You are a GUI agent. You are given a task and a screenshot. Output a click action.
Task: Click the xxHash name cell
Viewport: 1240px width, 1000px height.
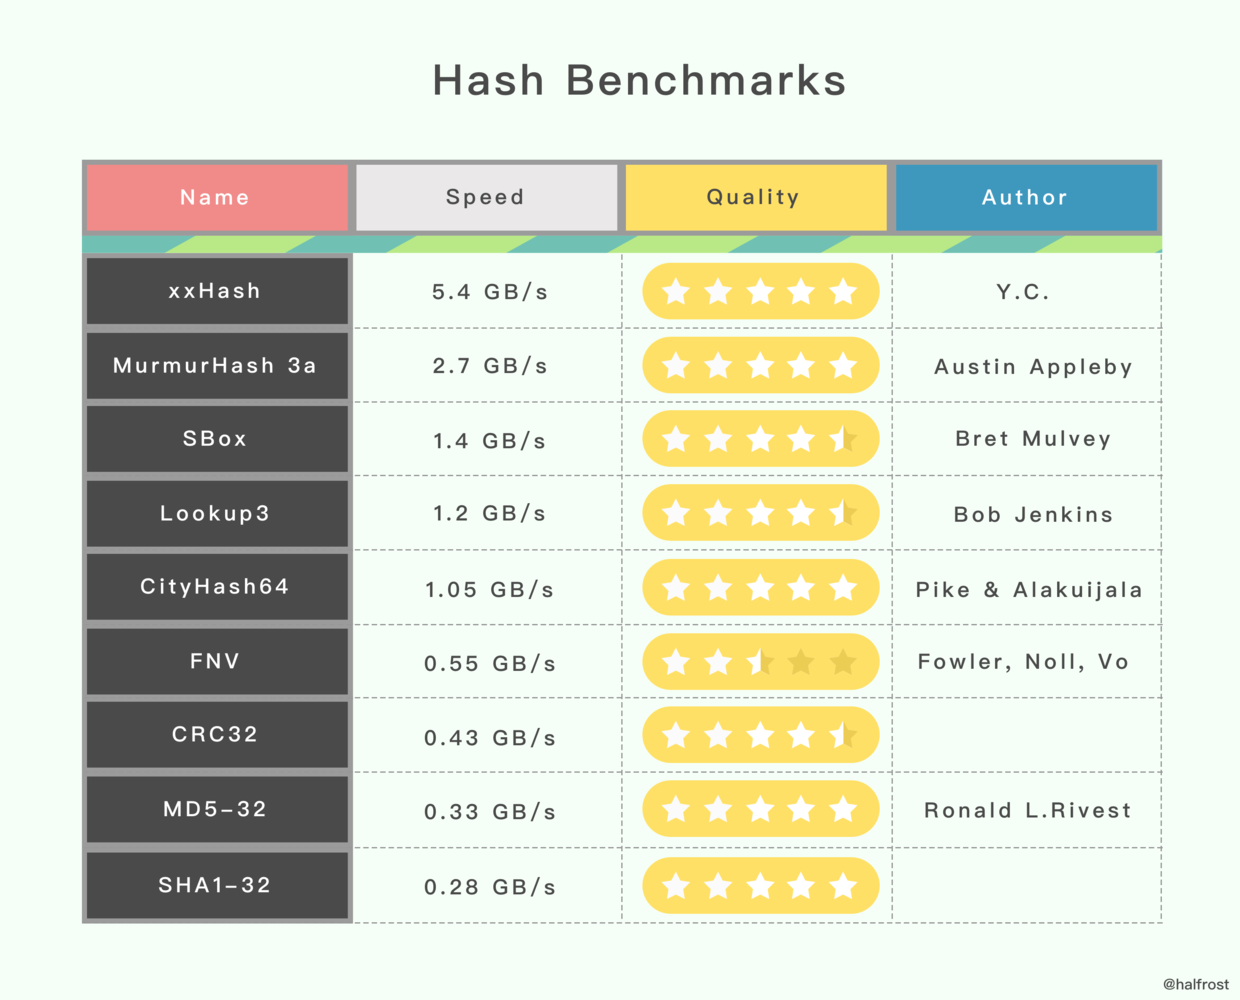tap(217, 291)
